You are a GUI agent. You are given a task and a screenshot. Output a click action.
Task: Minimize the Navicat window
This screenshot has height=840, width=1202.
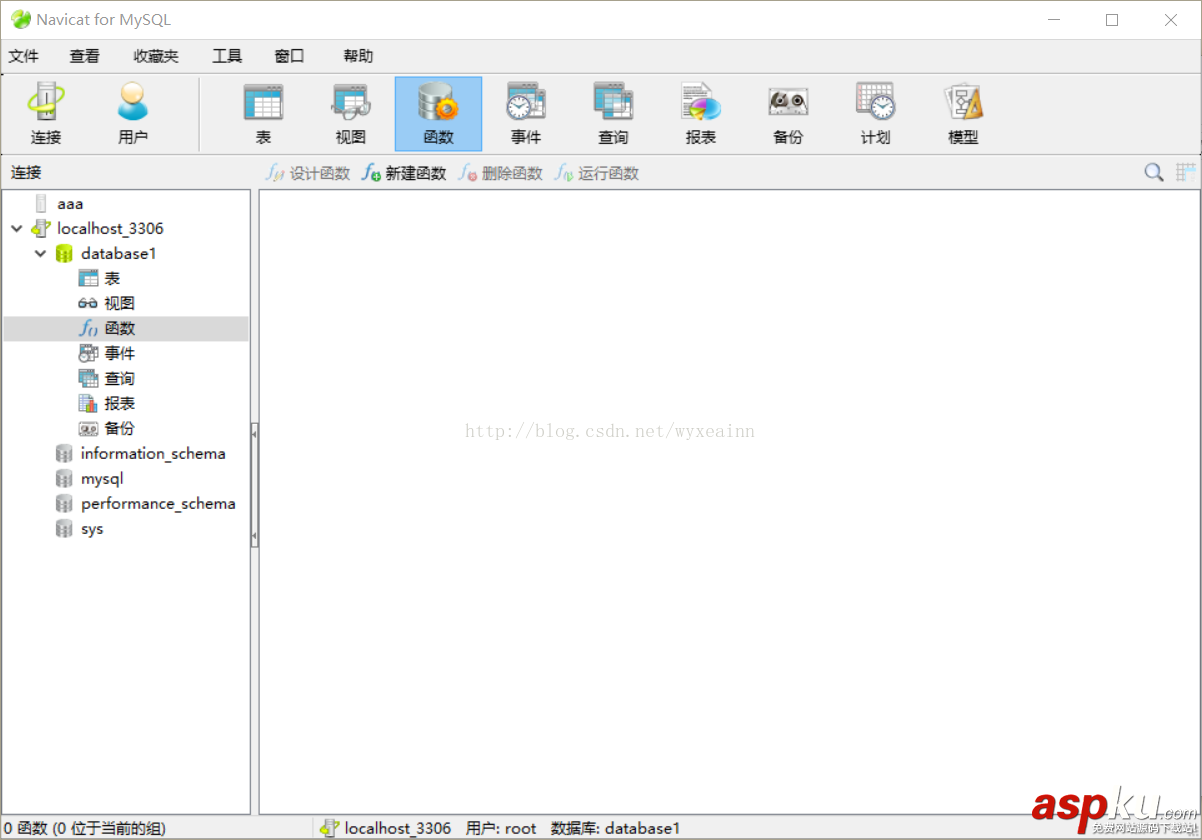[x=1053, y=20]
